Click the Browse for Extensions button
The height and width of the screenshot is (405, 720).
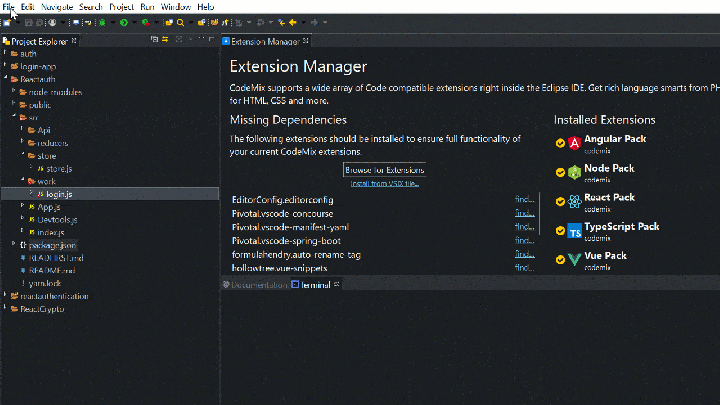pyautogui.click(x=384, y=170)
